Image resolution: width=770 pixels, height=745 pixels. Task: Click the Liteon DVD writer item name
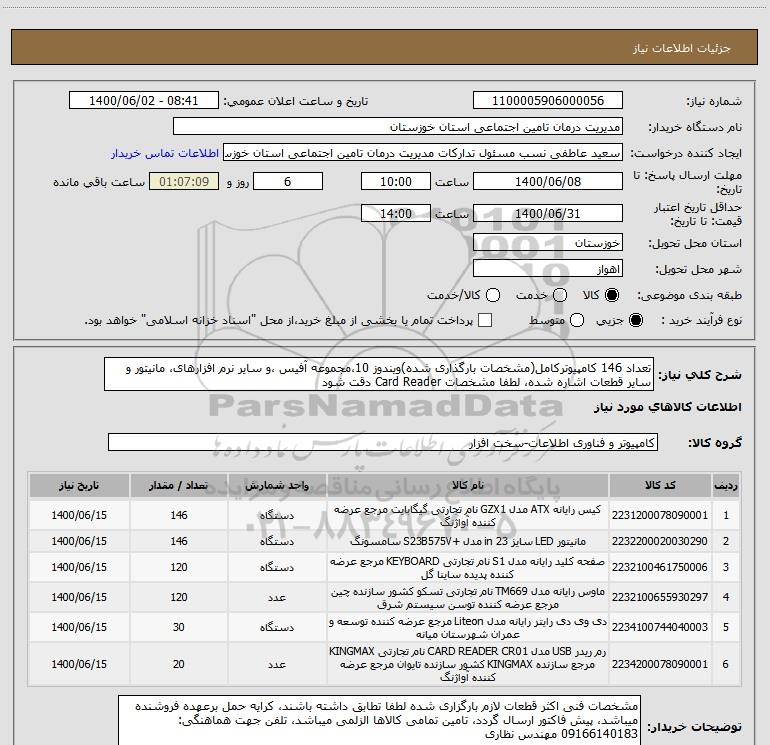point(468,627)
